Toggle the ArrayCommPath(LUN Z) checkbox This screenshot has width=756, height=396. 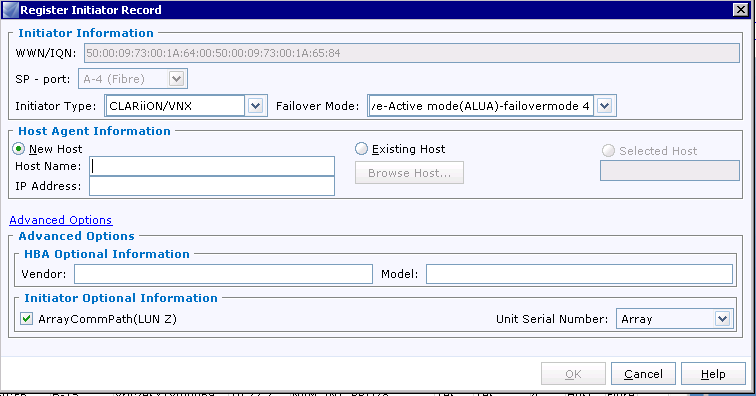[27, 319]
